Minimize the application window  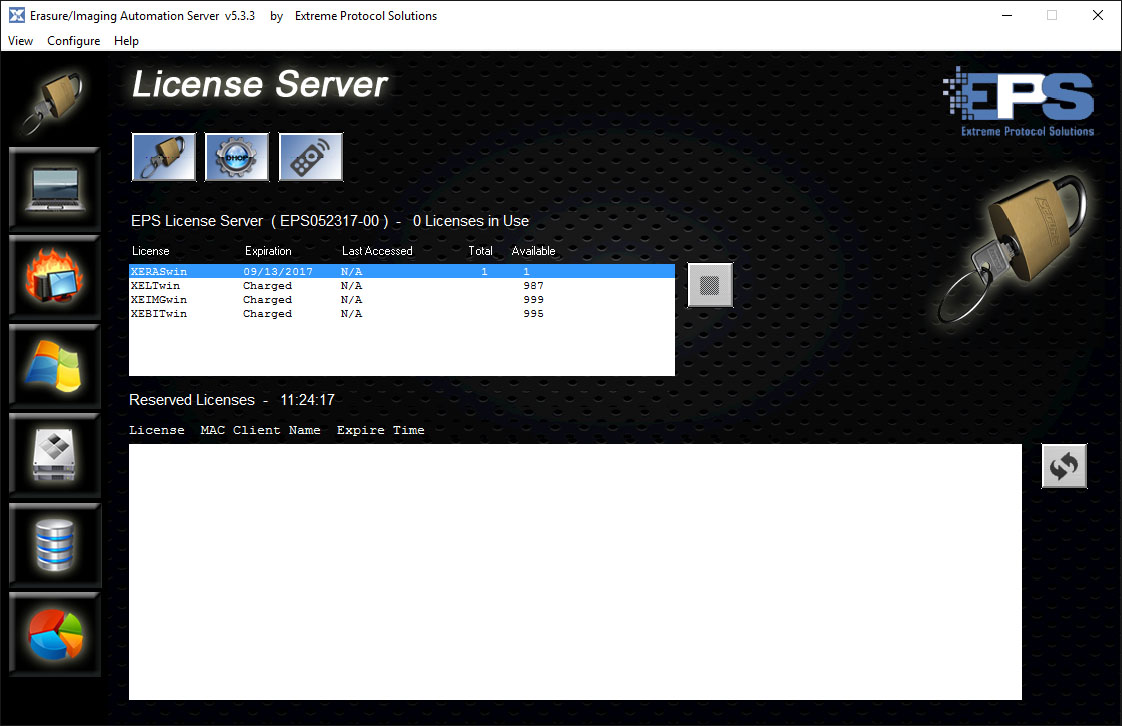click(x=1007, y=15)
